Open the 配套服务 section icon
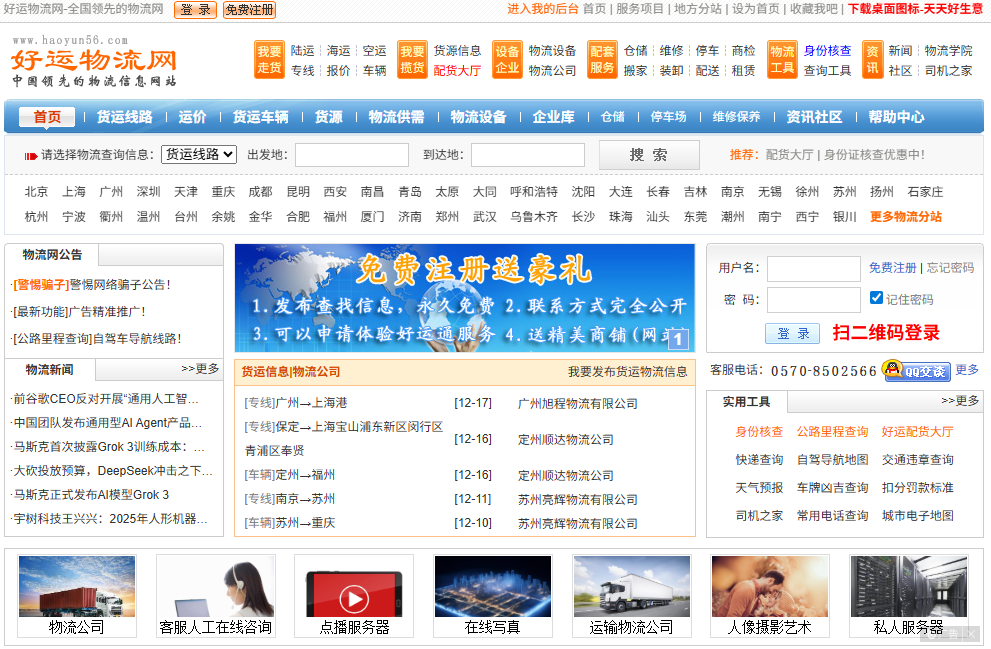This screenshot has width=991, height=649. 601,60
